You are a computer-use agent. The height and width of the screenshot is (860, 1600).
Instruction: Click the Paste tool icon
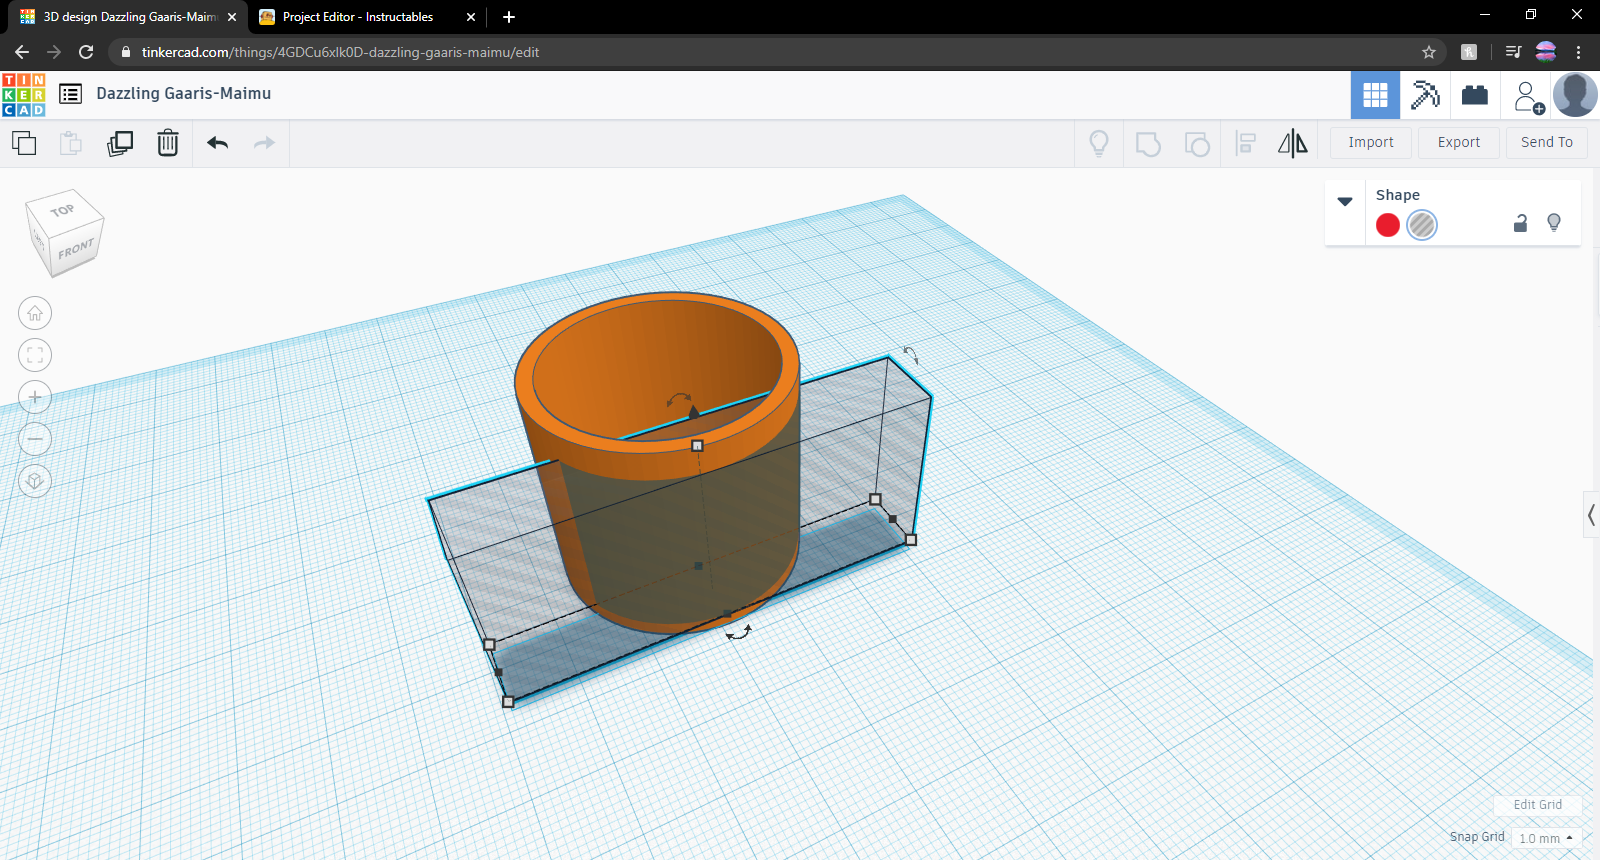click(x=70, y=143)
